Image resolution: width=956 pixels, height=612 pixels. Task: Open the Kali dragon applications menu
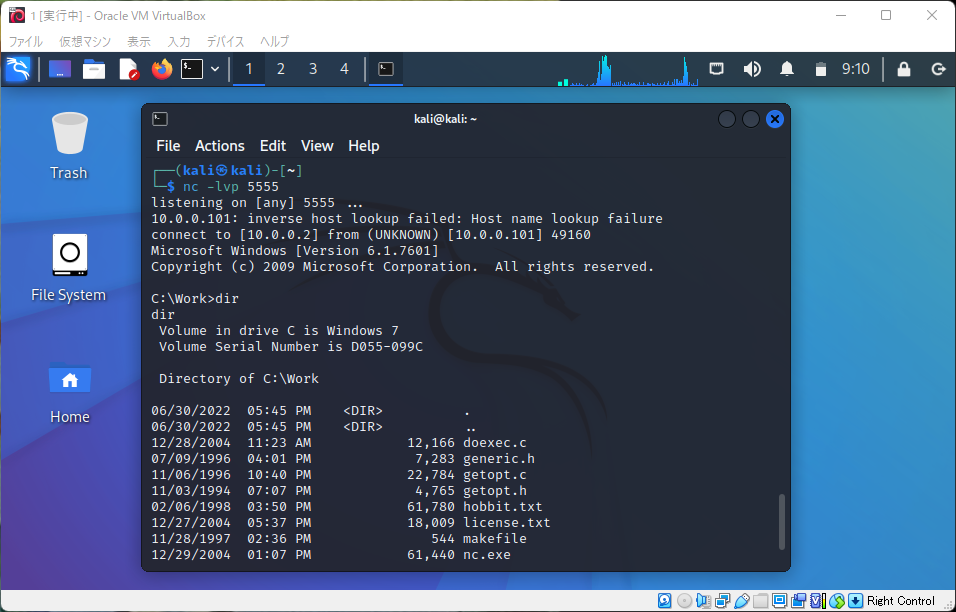click(18, 69)
